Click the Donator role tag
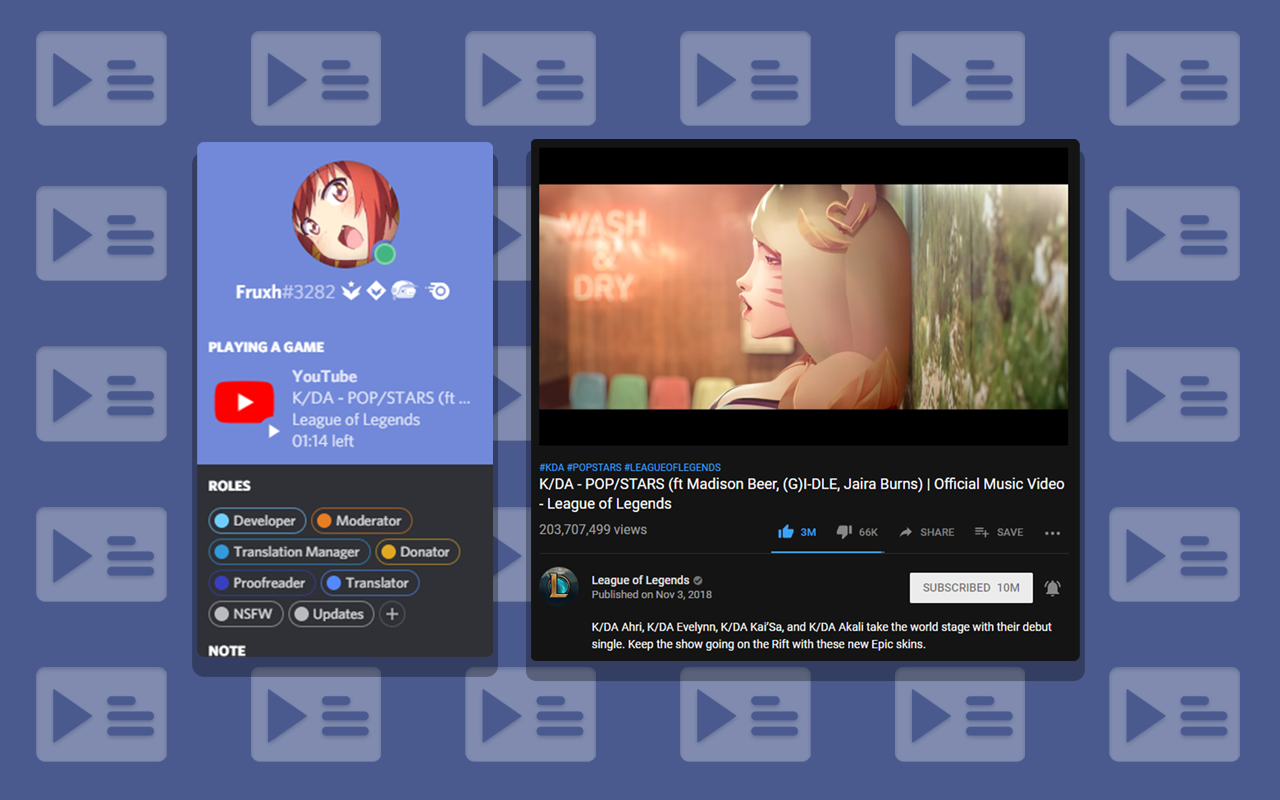This screenshot has width=1280, height=800. [x=417, y=552]
